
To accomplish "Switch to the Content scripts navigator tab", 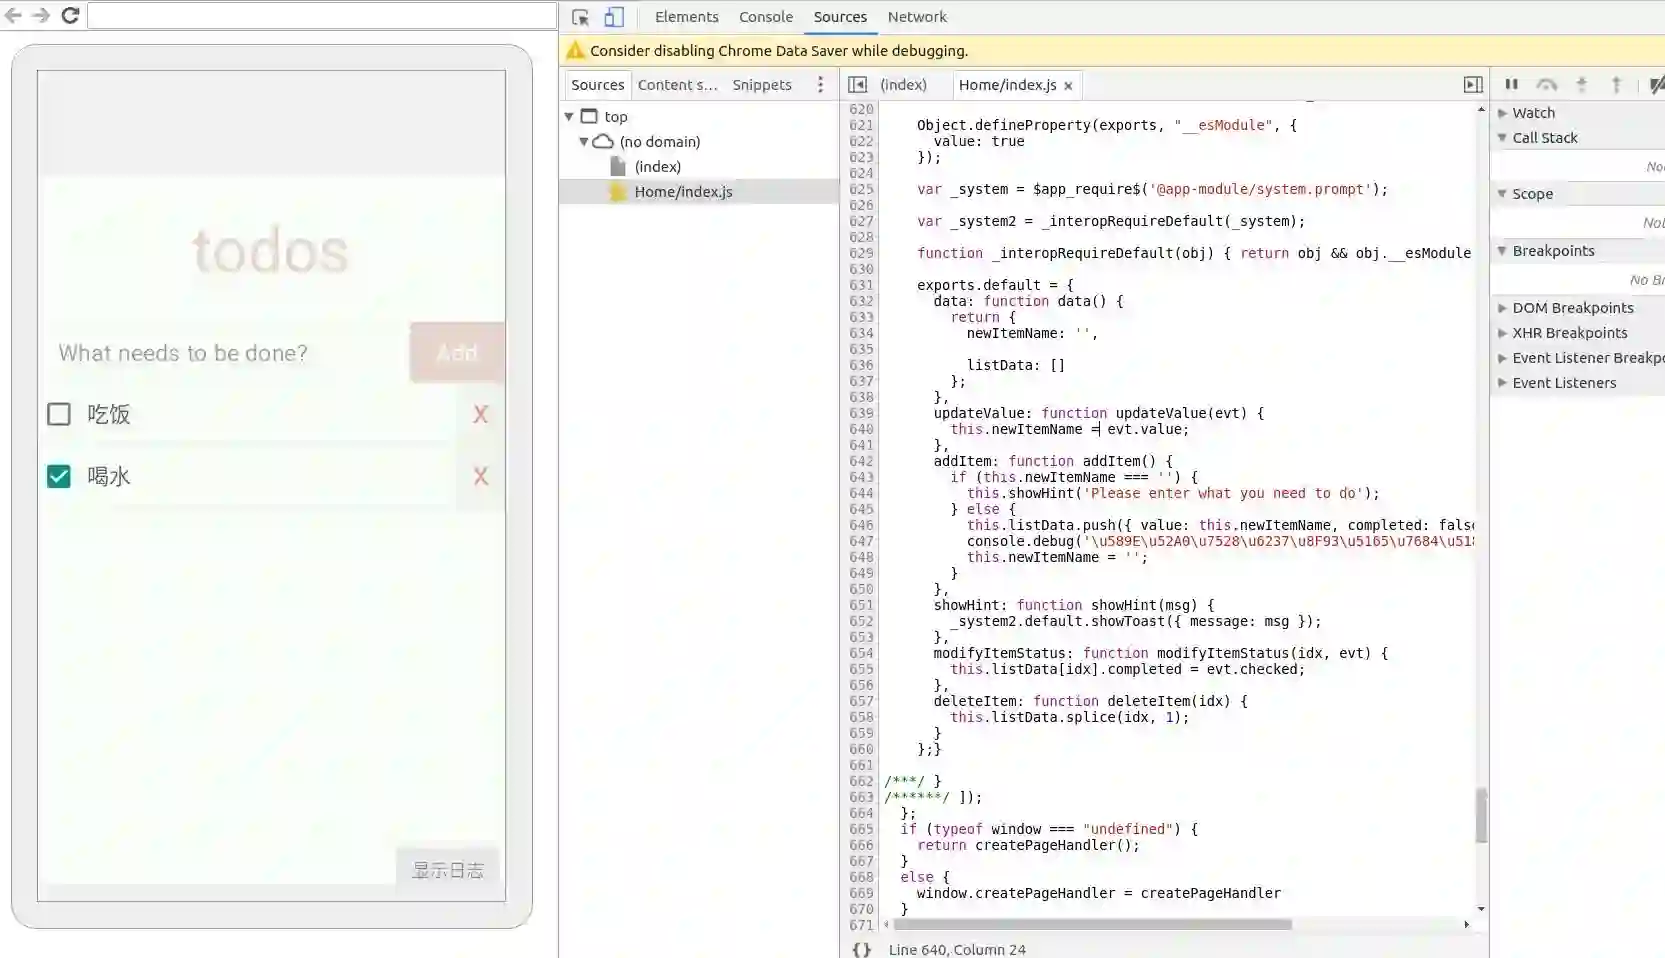I will (678, 85).
